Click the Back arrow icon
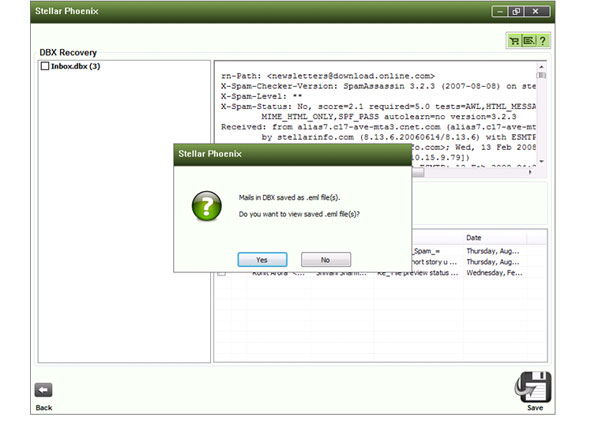 pyautogui.click(x=43, y=390)
